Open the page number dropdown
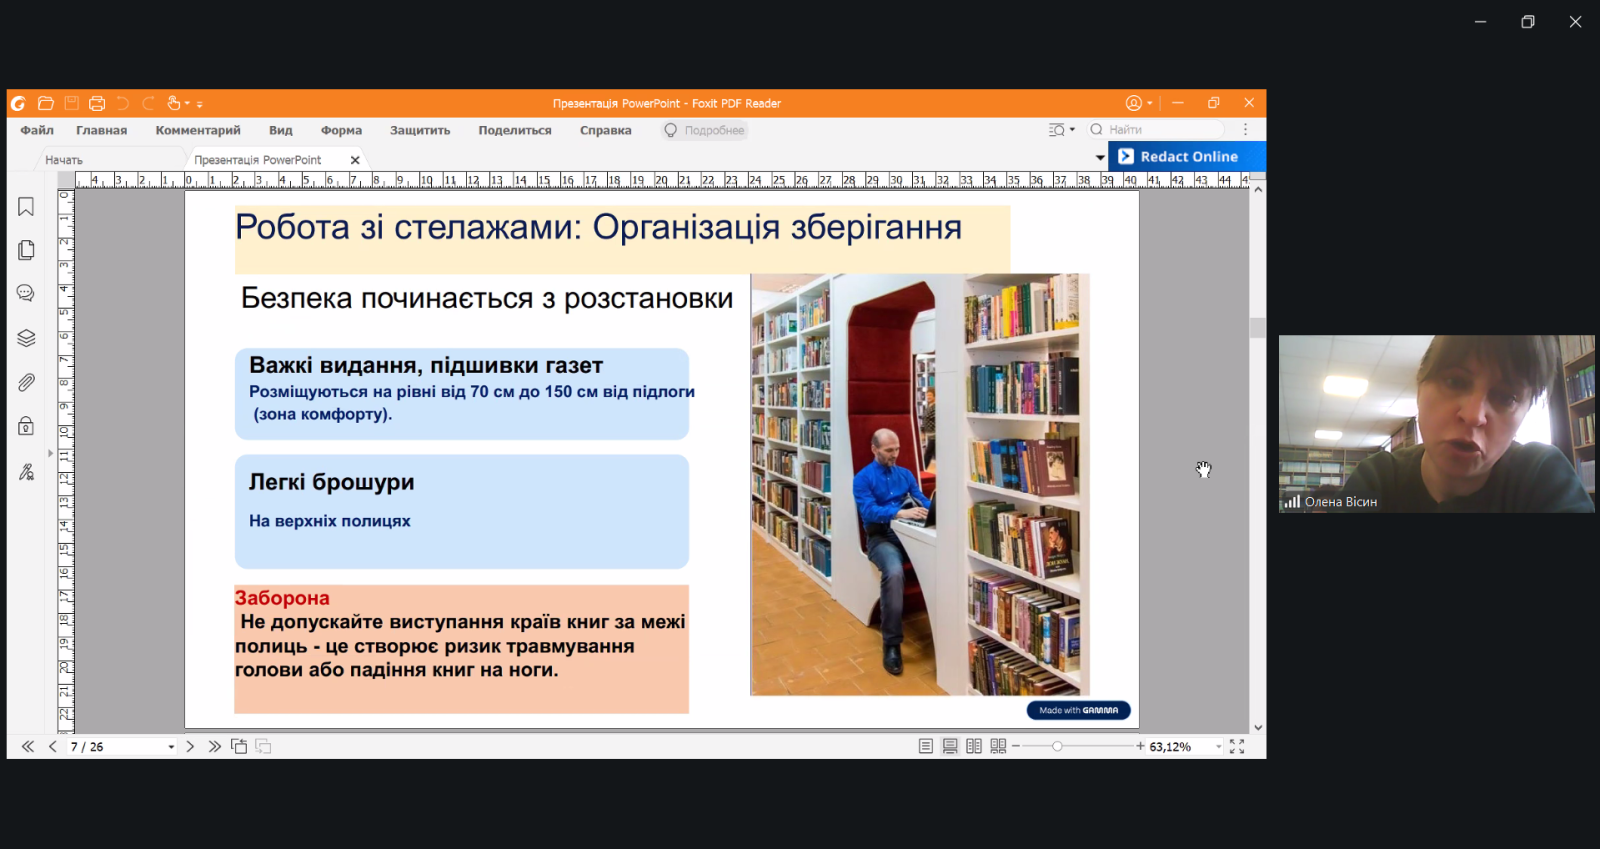1600x849 pixels. 171,747
